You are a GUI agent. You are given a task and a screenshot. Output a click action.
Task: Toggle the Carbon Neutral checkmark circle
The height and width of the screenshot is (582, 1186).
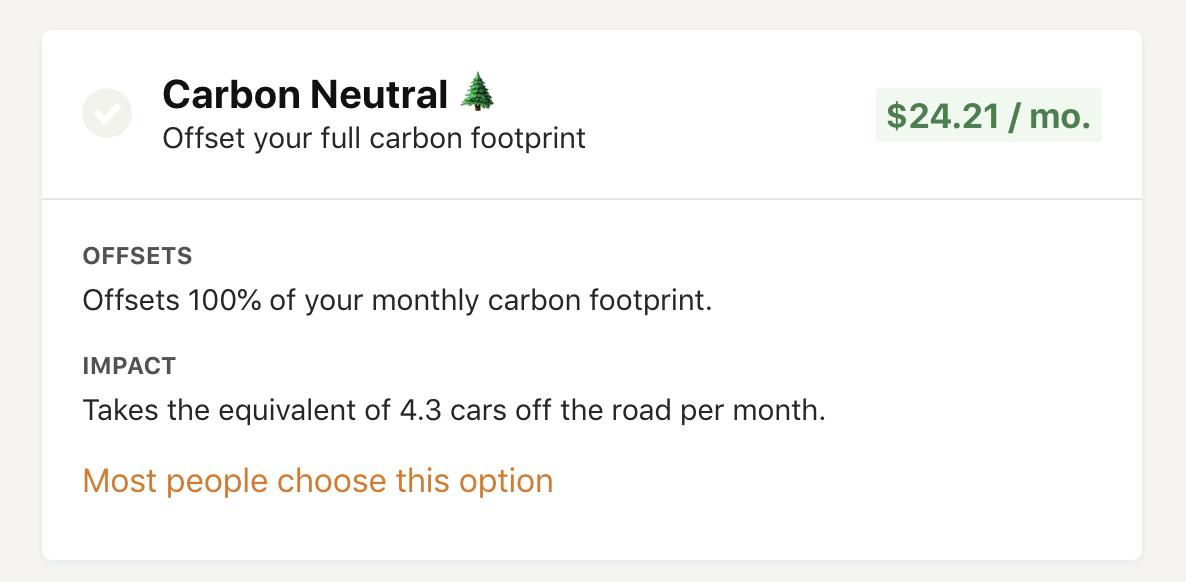[x=107, y=113]
